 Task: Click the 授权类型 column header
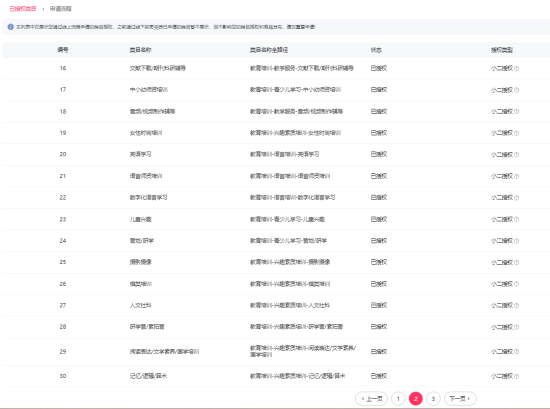[502, 50]
